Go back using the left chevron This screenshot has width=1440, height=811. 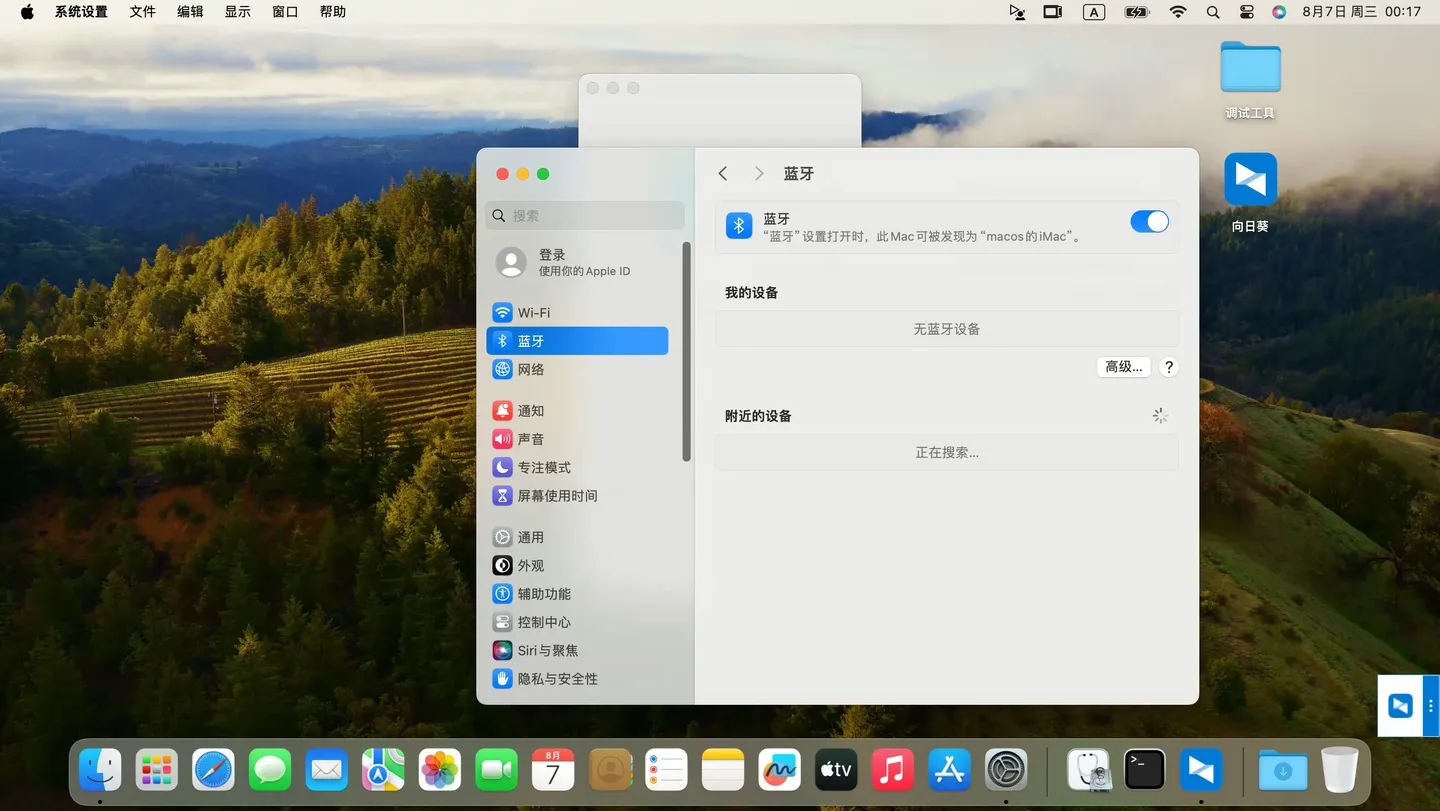point(723,174)
